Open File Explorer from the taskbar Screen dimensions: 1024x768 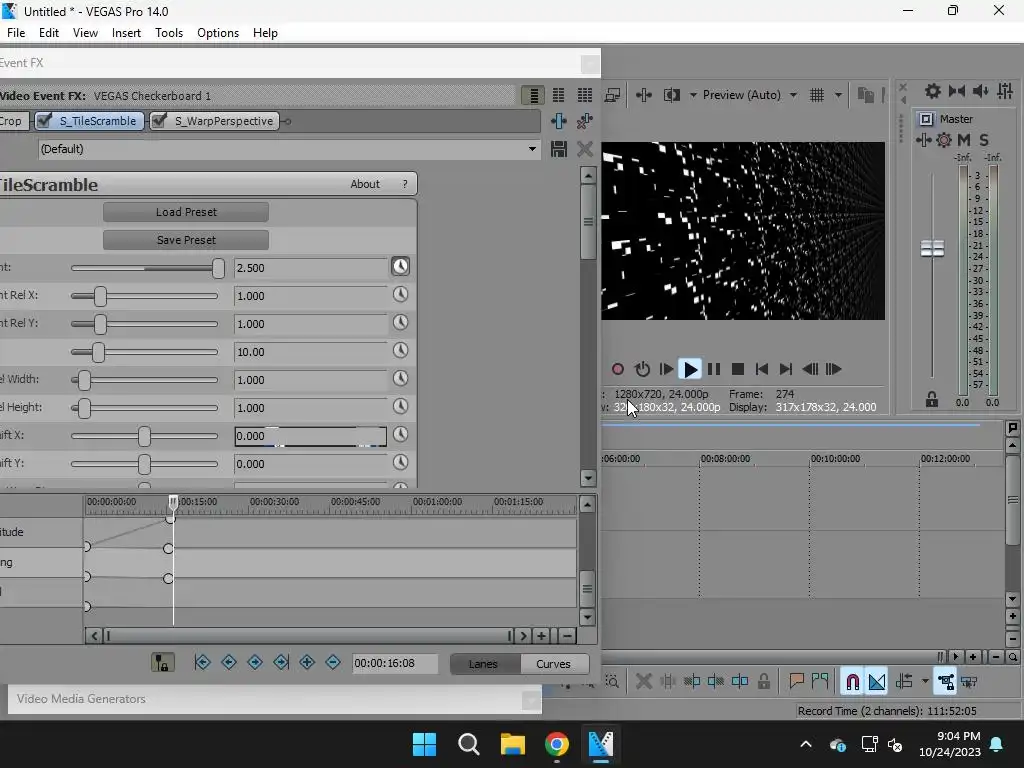[513, 744]
